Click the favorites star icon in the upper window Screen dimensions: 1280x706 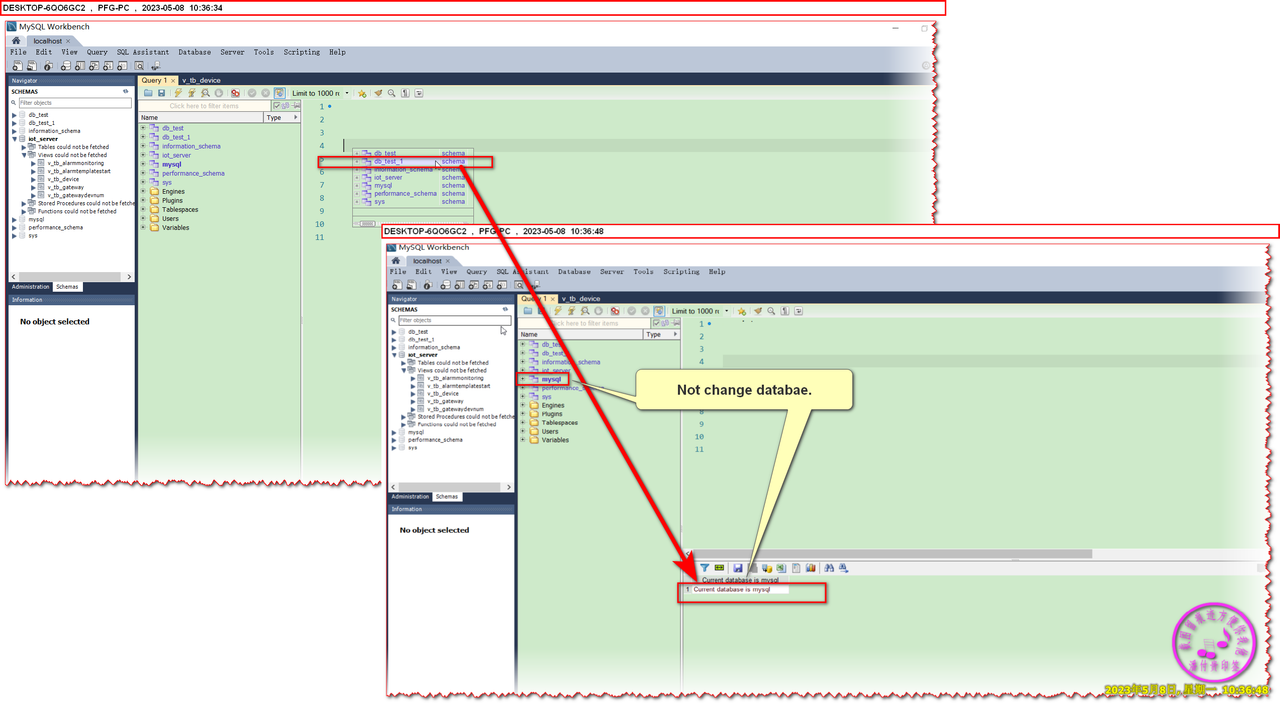[x=362, y=93]
